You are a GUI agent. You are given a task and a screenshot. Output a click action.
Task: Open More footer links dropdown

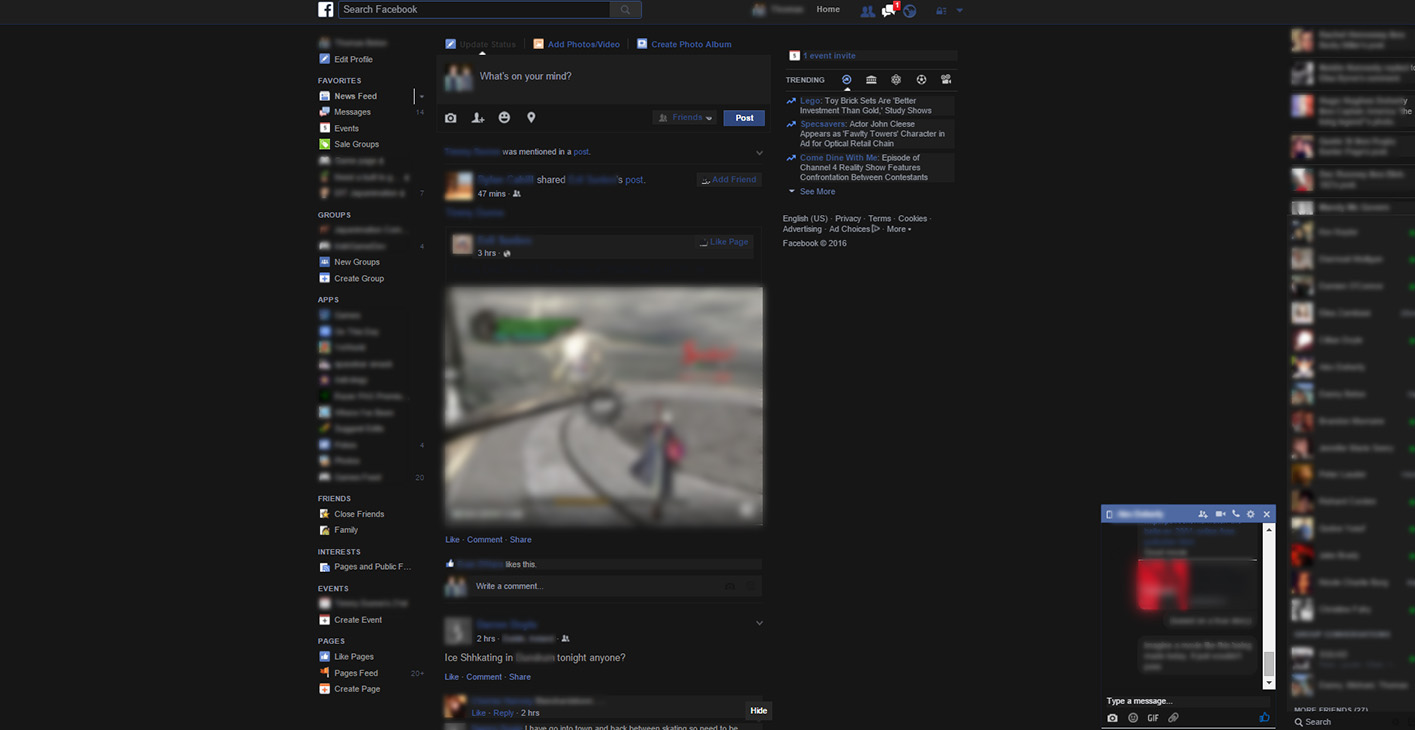click(x=898, y=229)
